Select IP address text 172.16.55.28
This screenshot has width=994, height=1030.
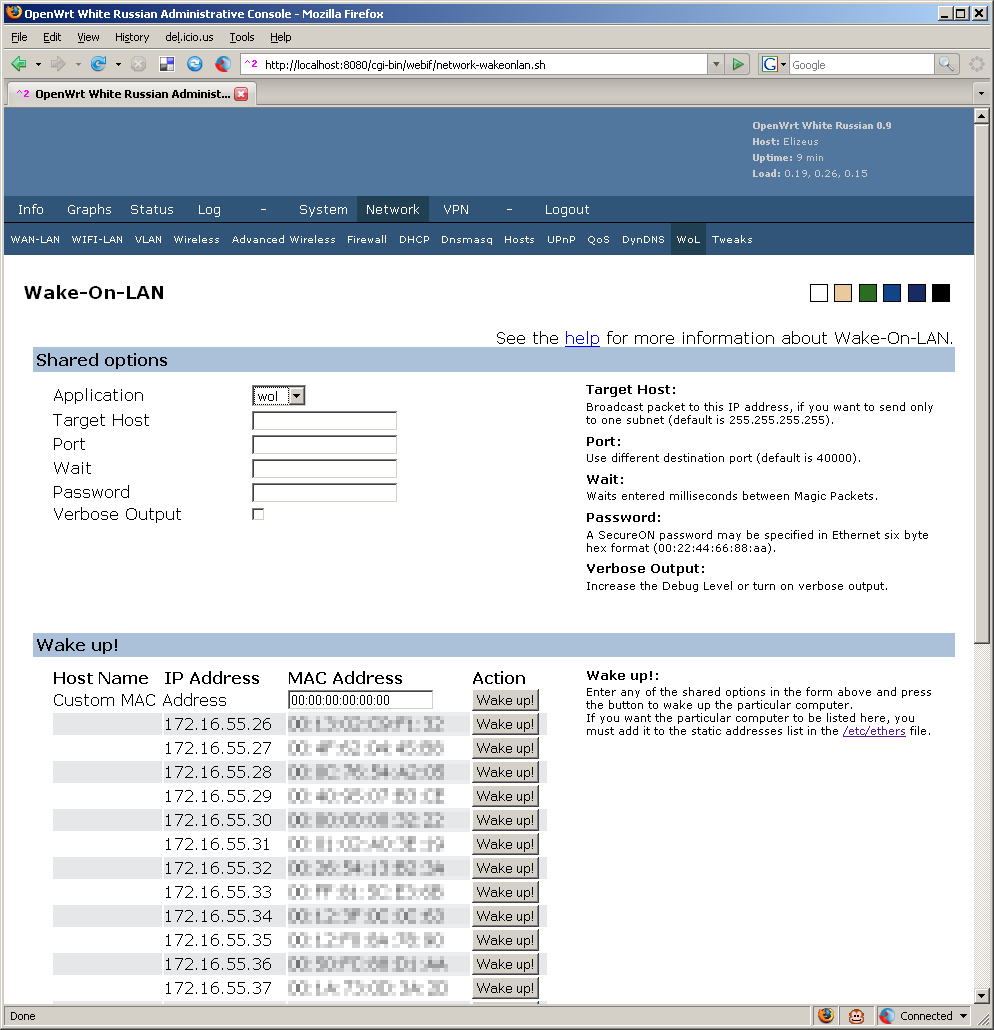pos(217,772)
